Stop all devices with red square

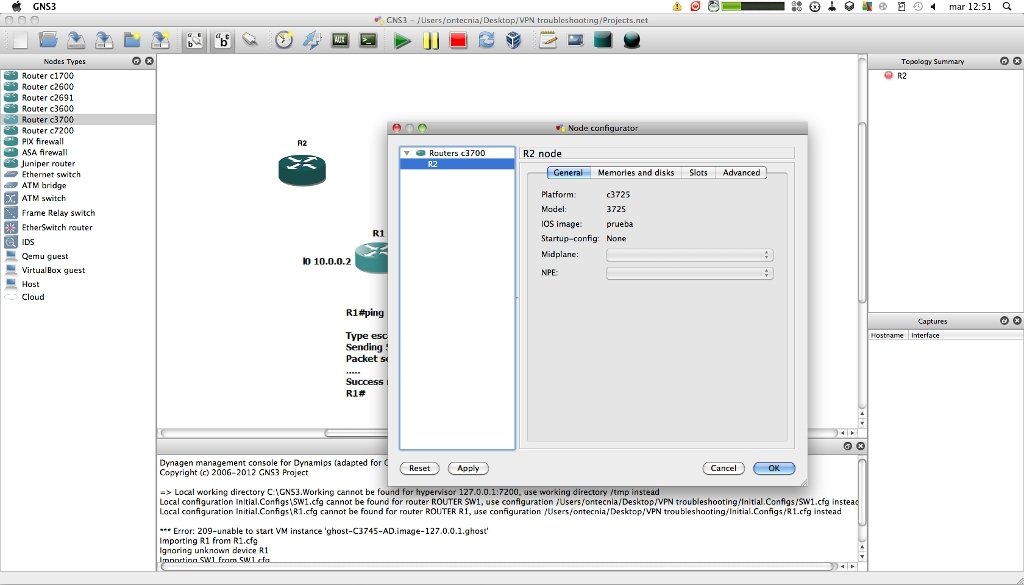(458, 41)
